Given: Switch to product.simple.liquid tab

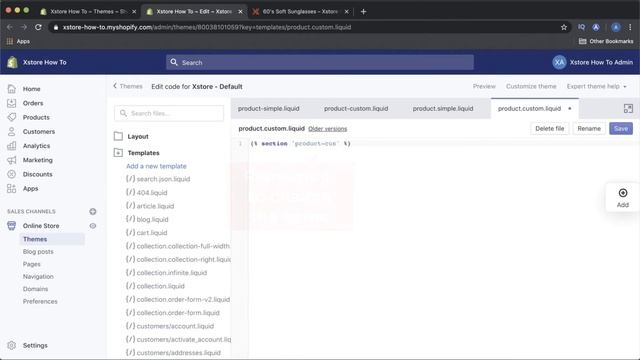Looking at the screenshot, I should (x=443, y=109).
